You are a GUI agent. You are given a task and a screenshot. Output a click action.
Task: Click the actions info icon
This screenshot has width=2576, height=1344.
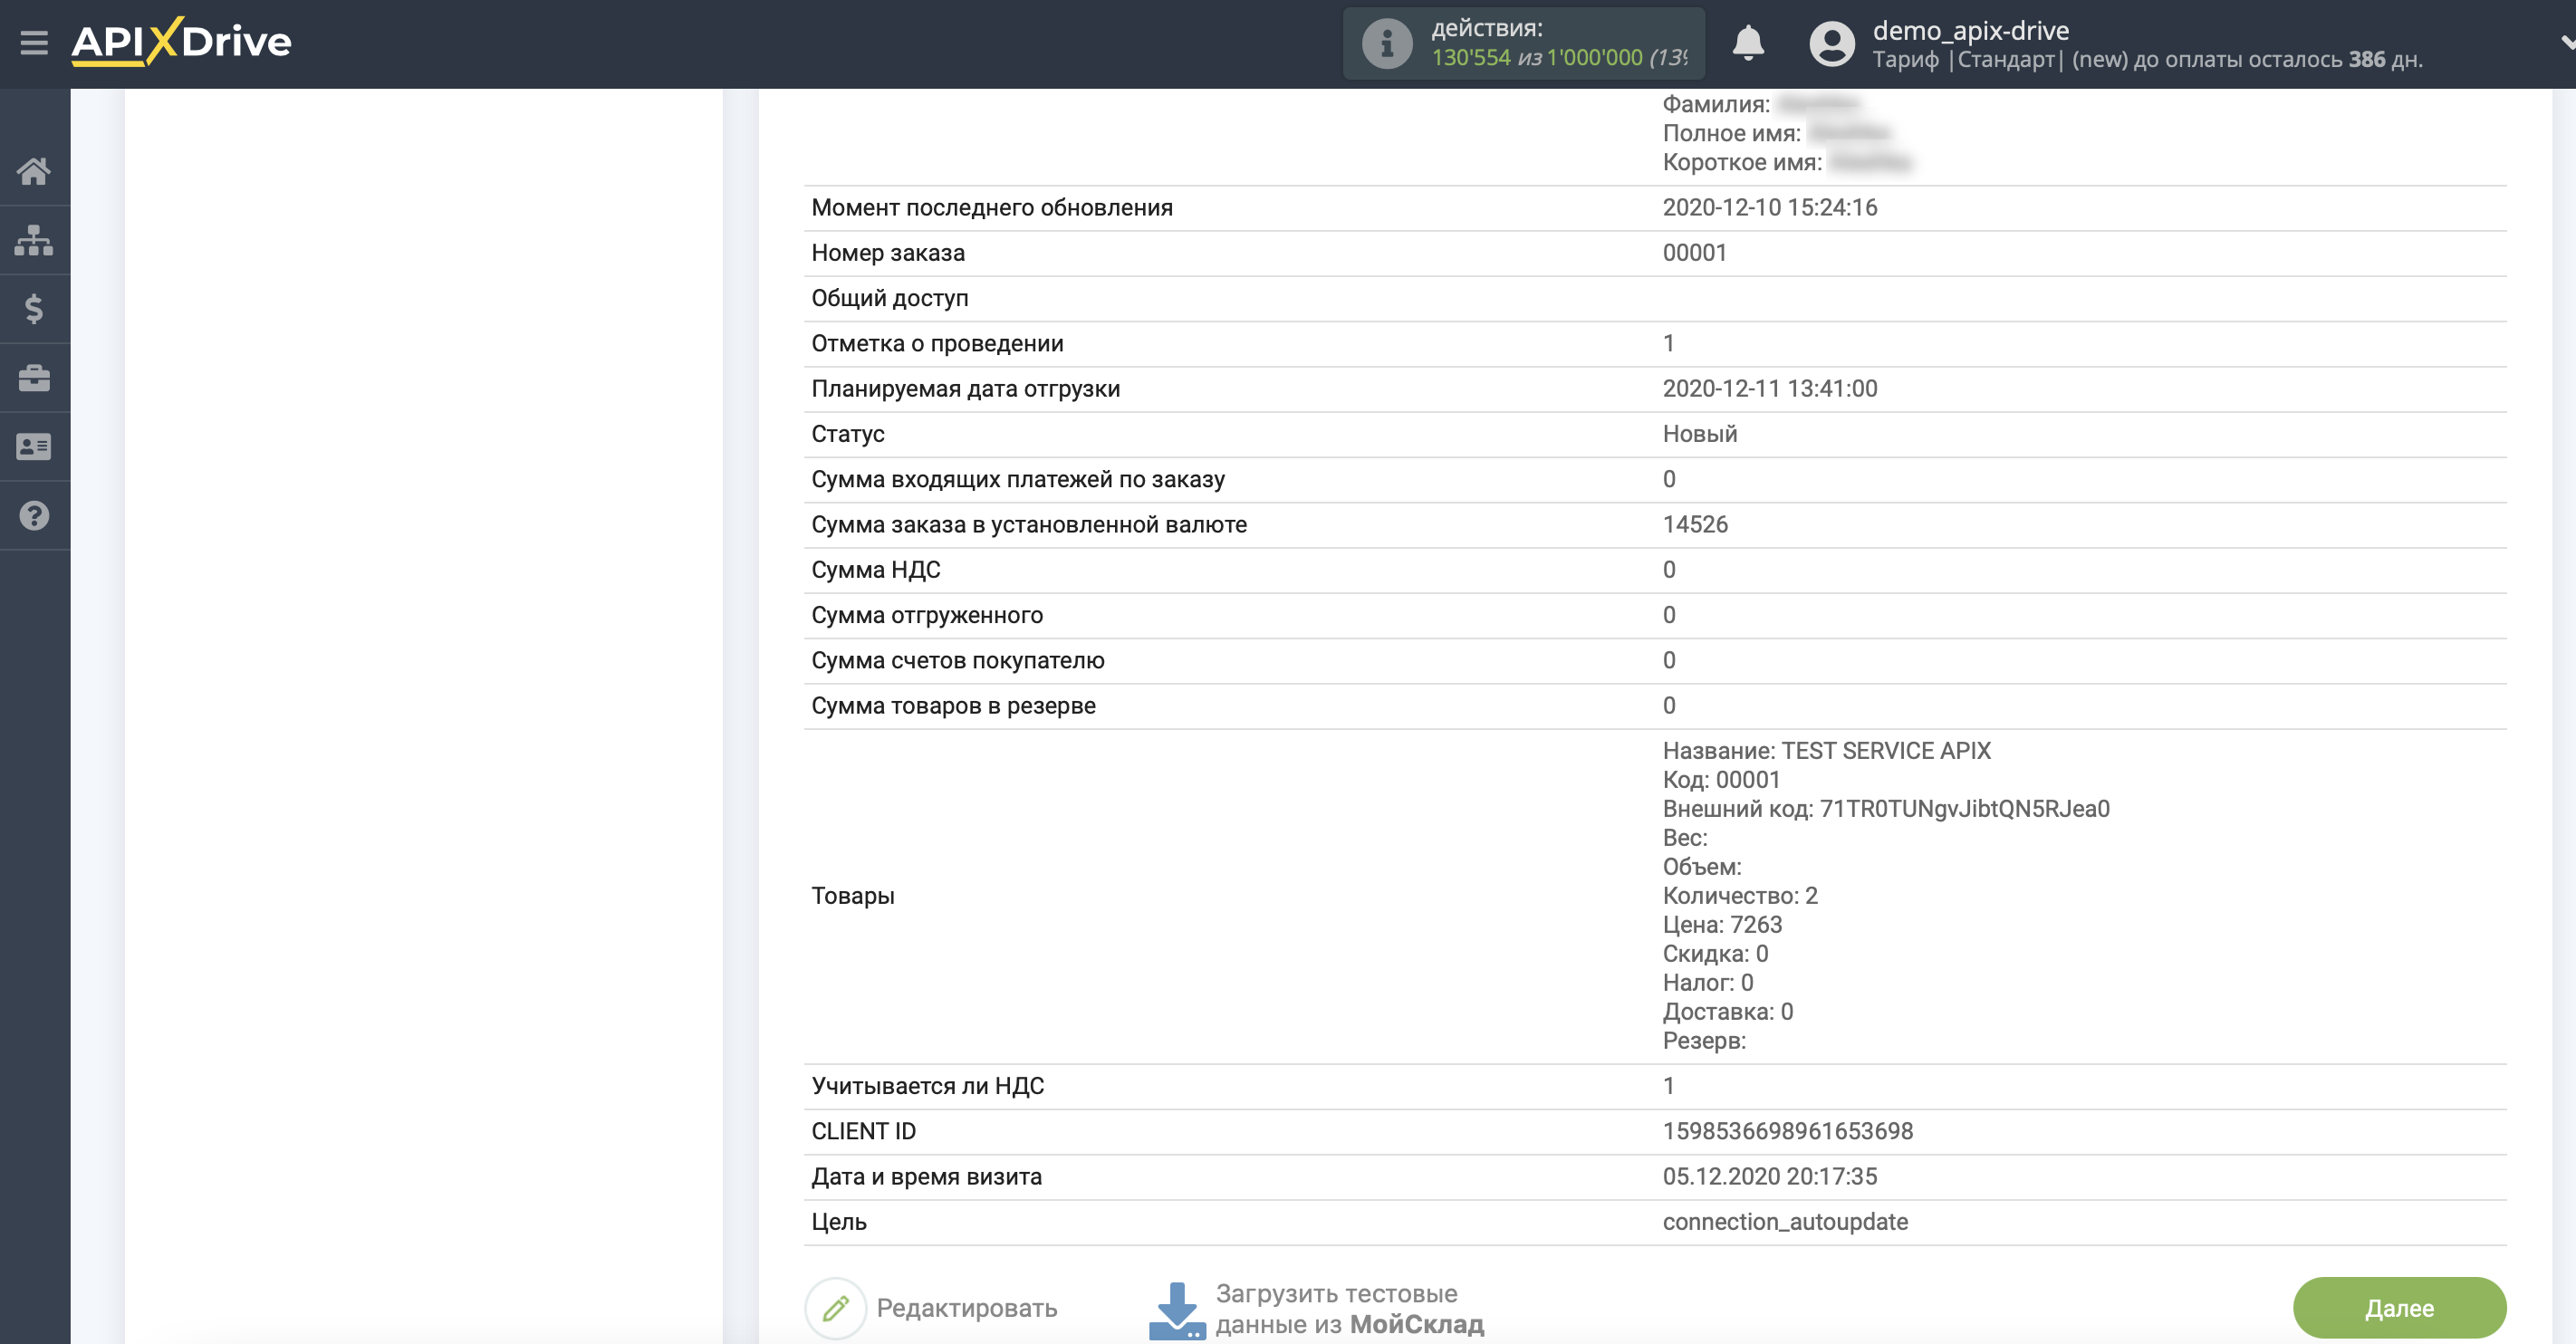(1386, 43)
